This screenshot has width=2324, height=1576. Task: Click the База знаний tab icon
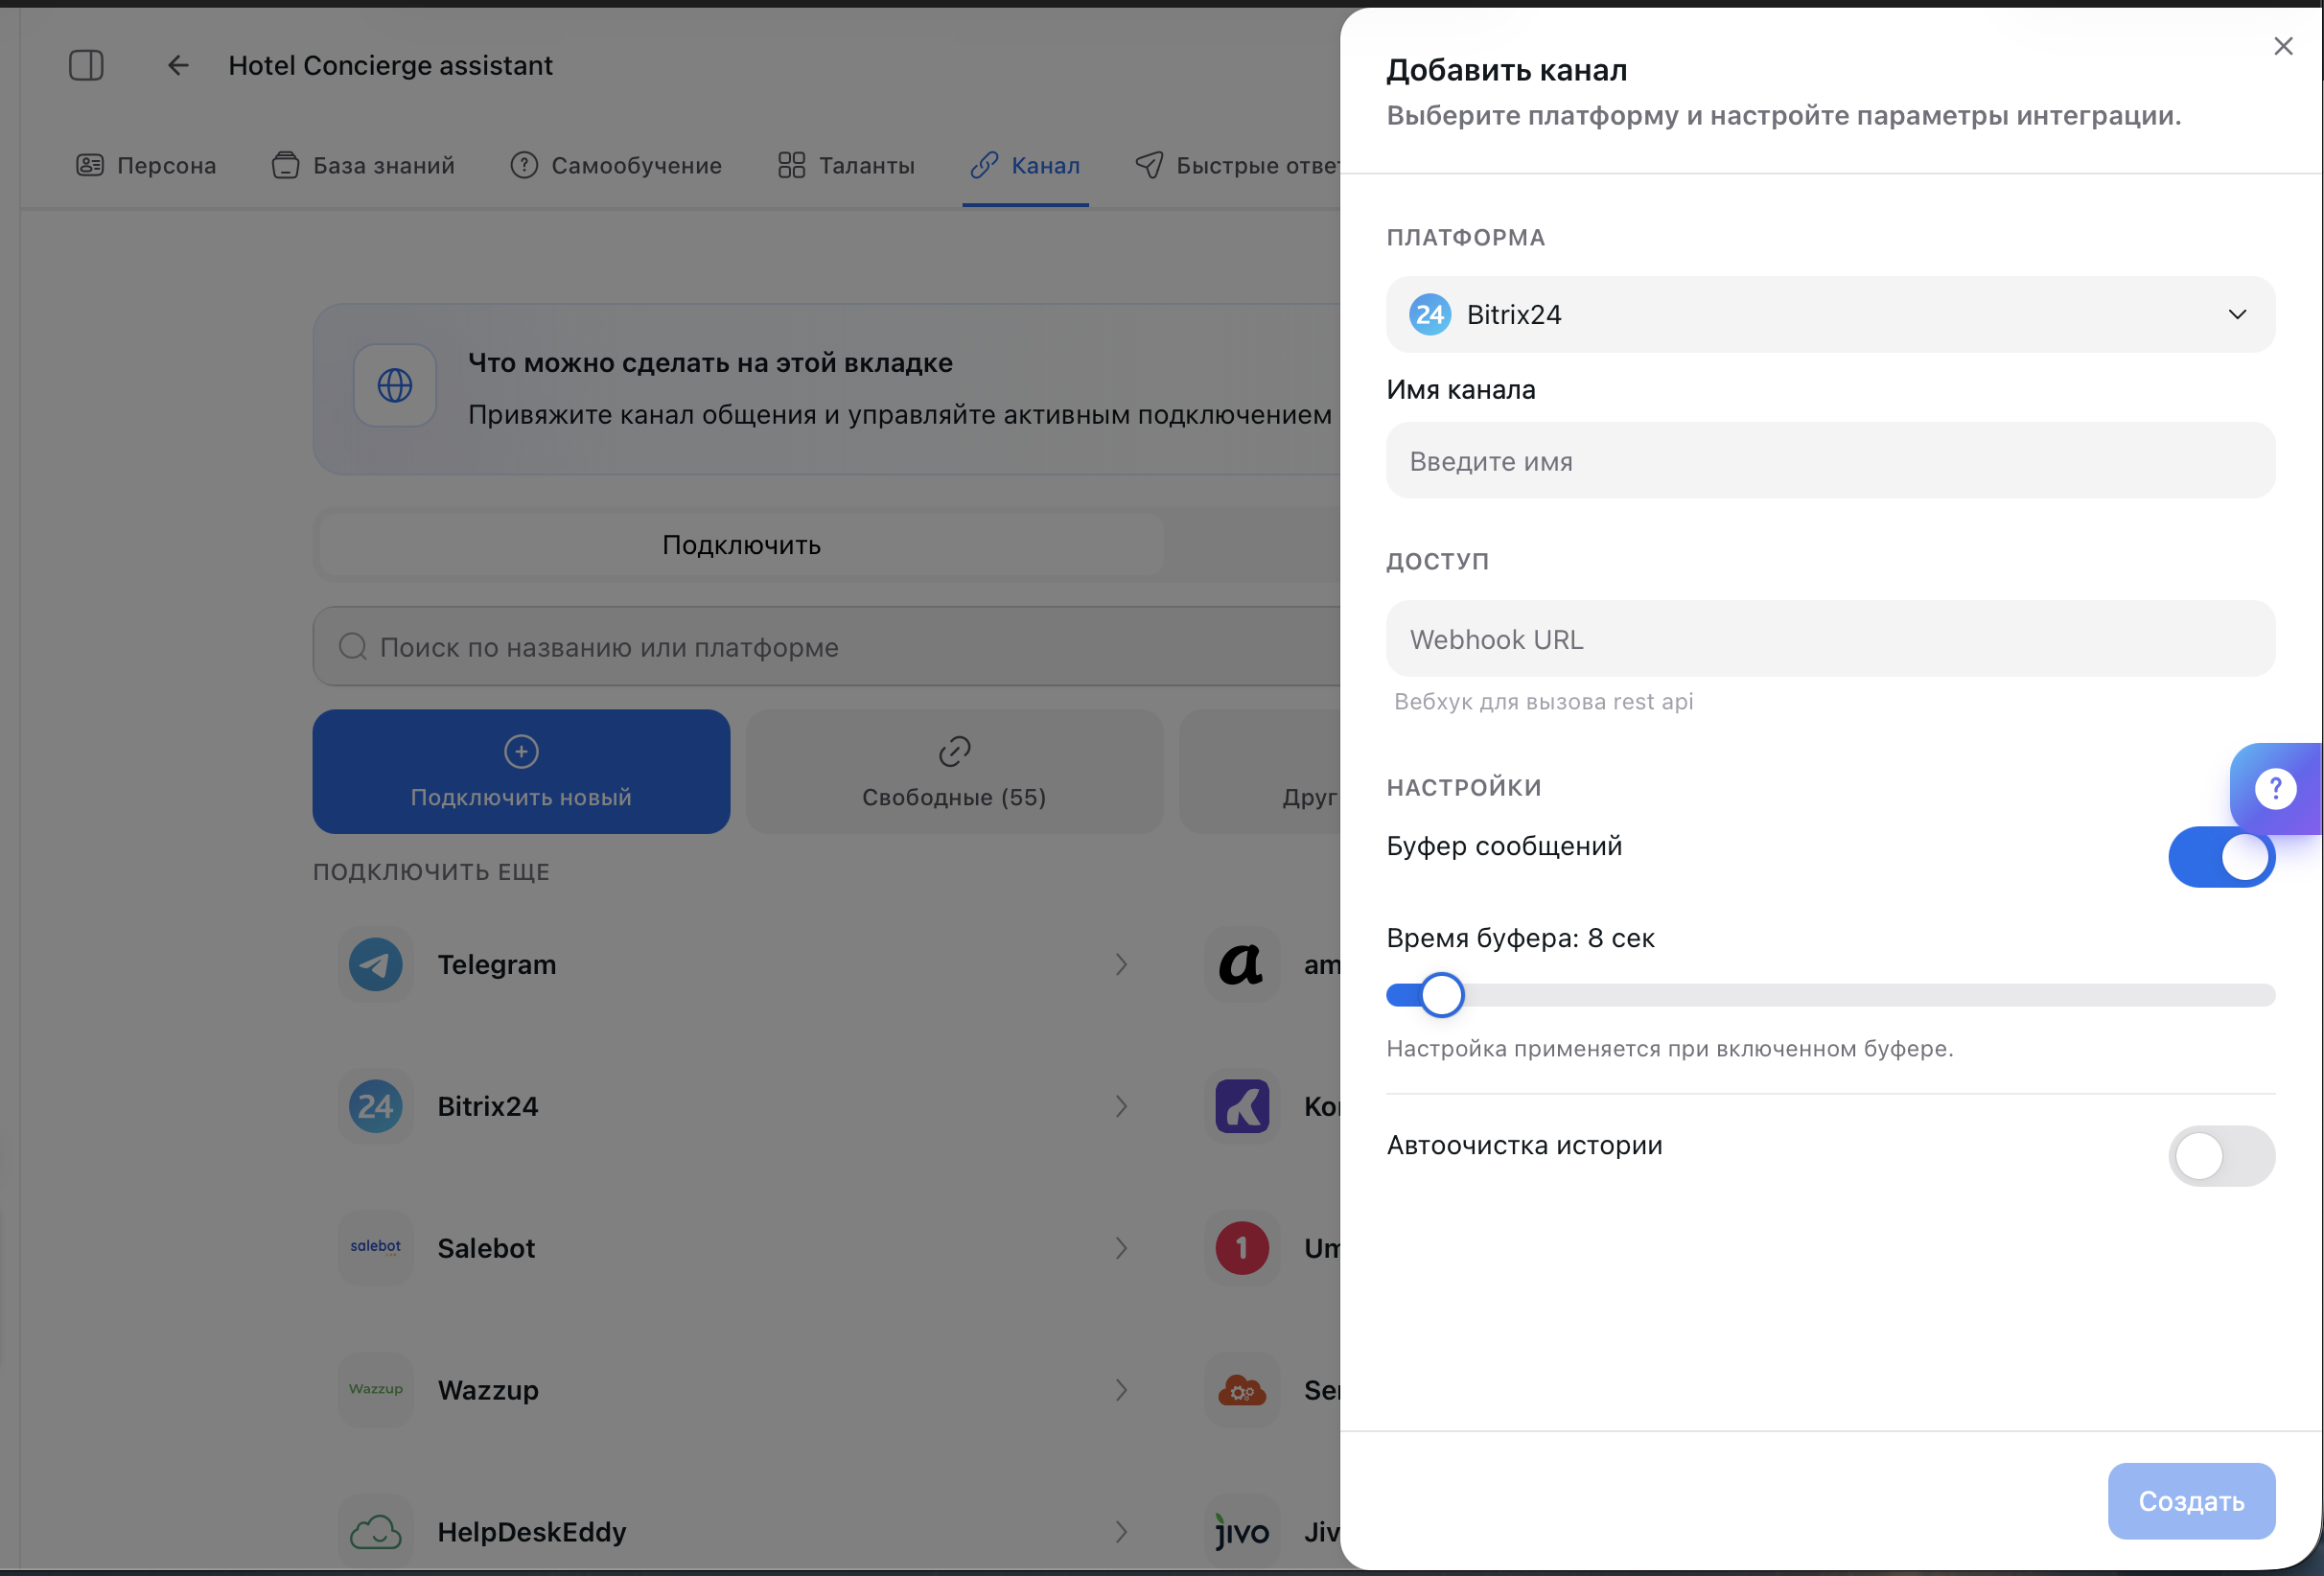click(286, 165)
